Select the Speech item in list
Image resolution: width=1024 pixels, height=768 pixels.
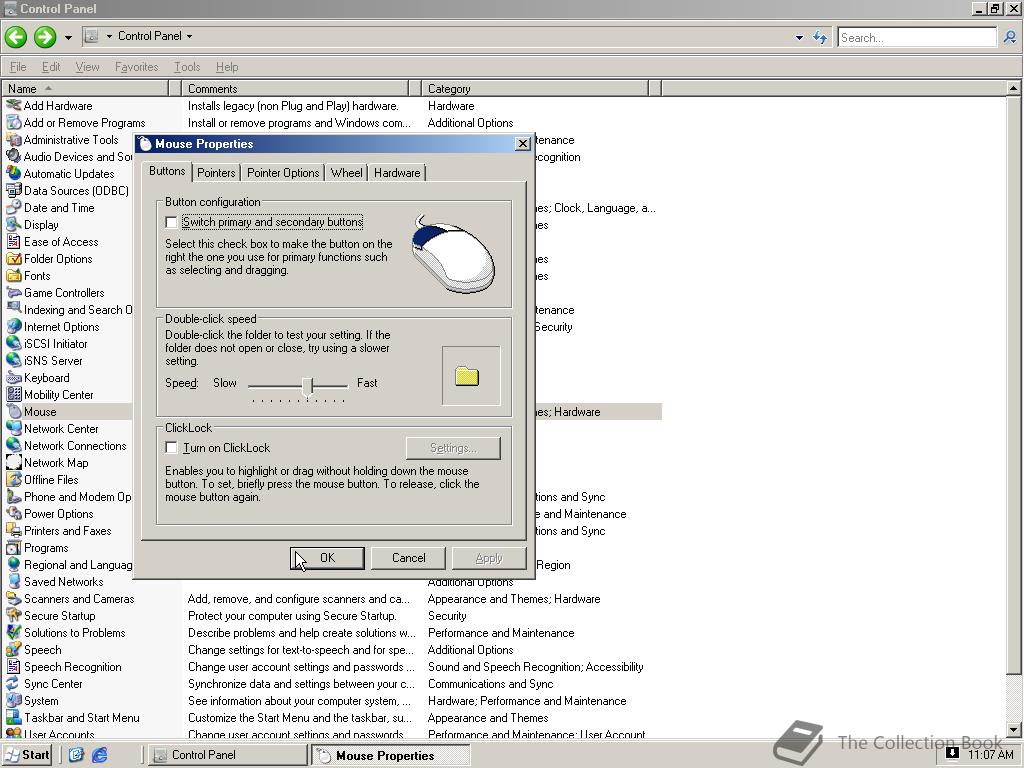click(42, 650)
